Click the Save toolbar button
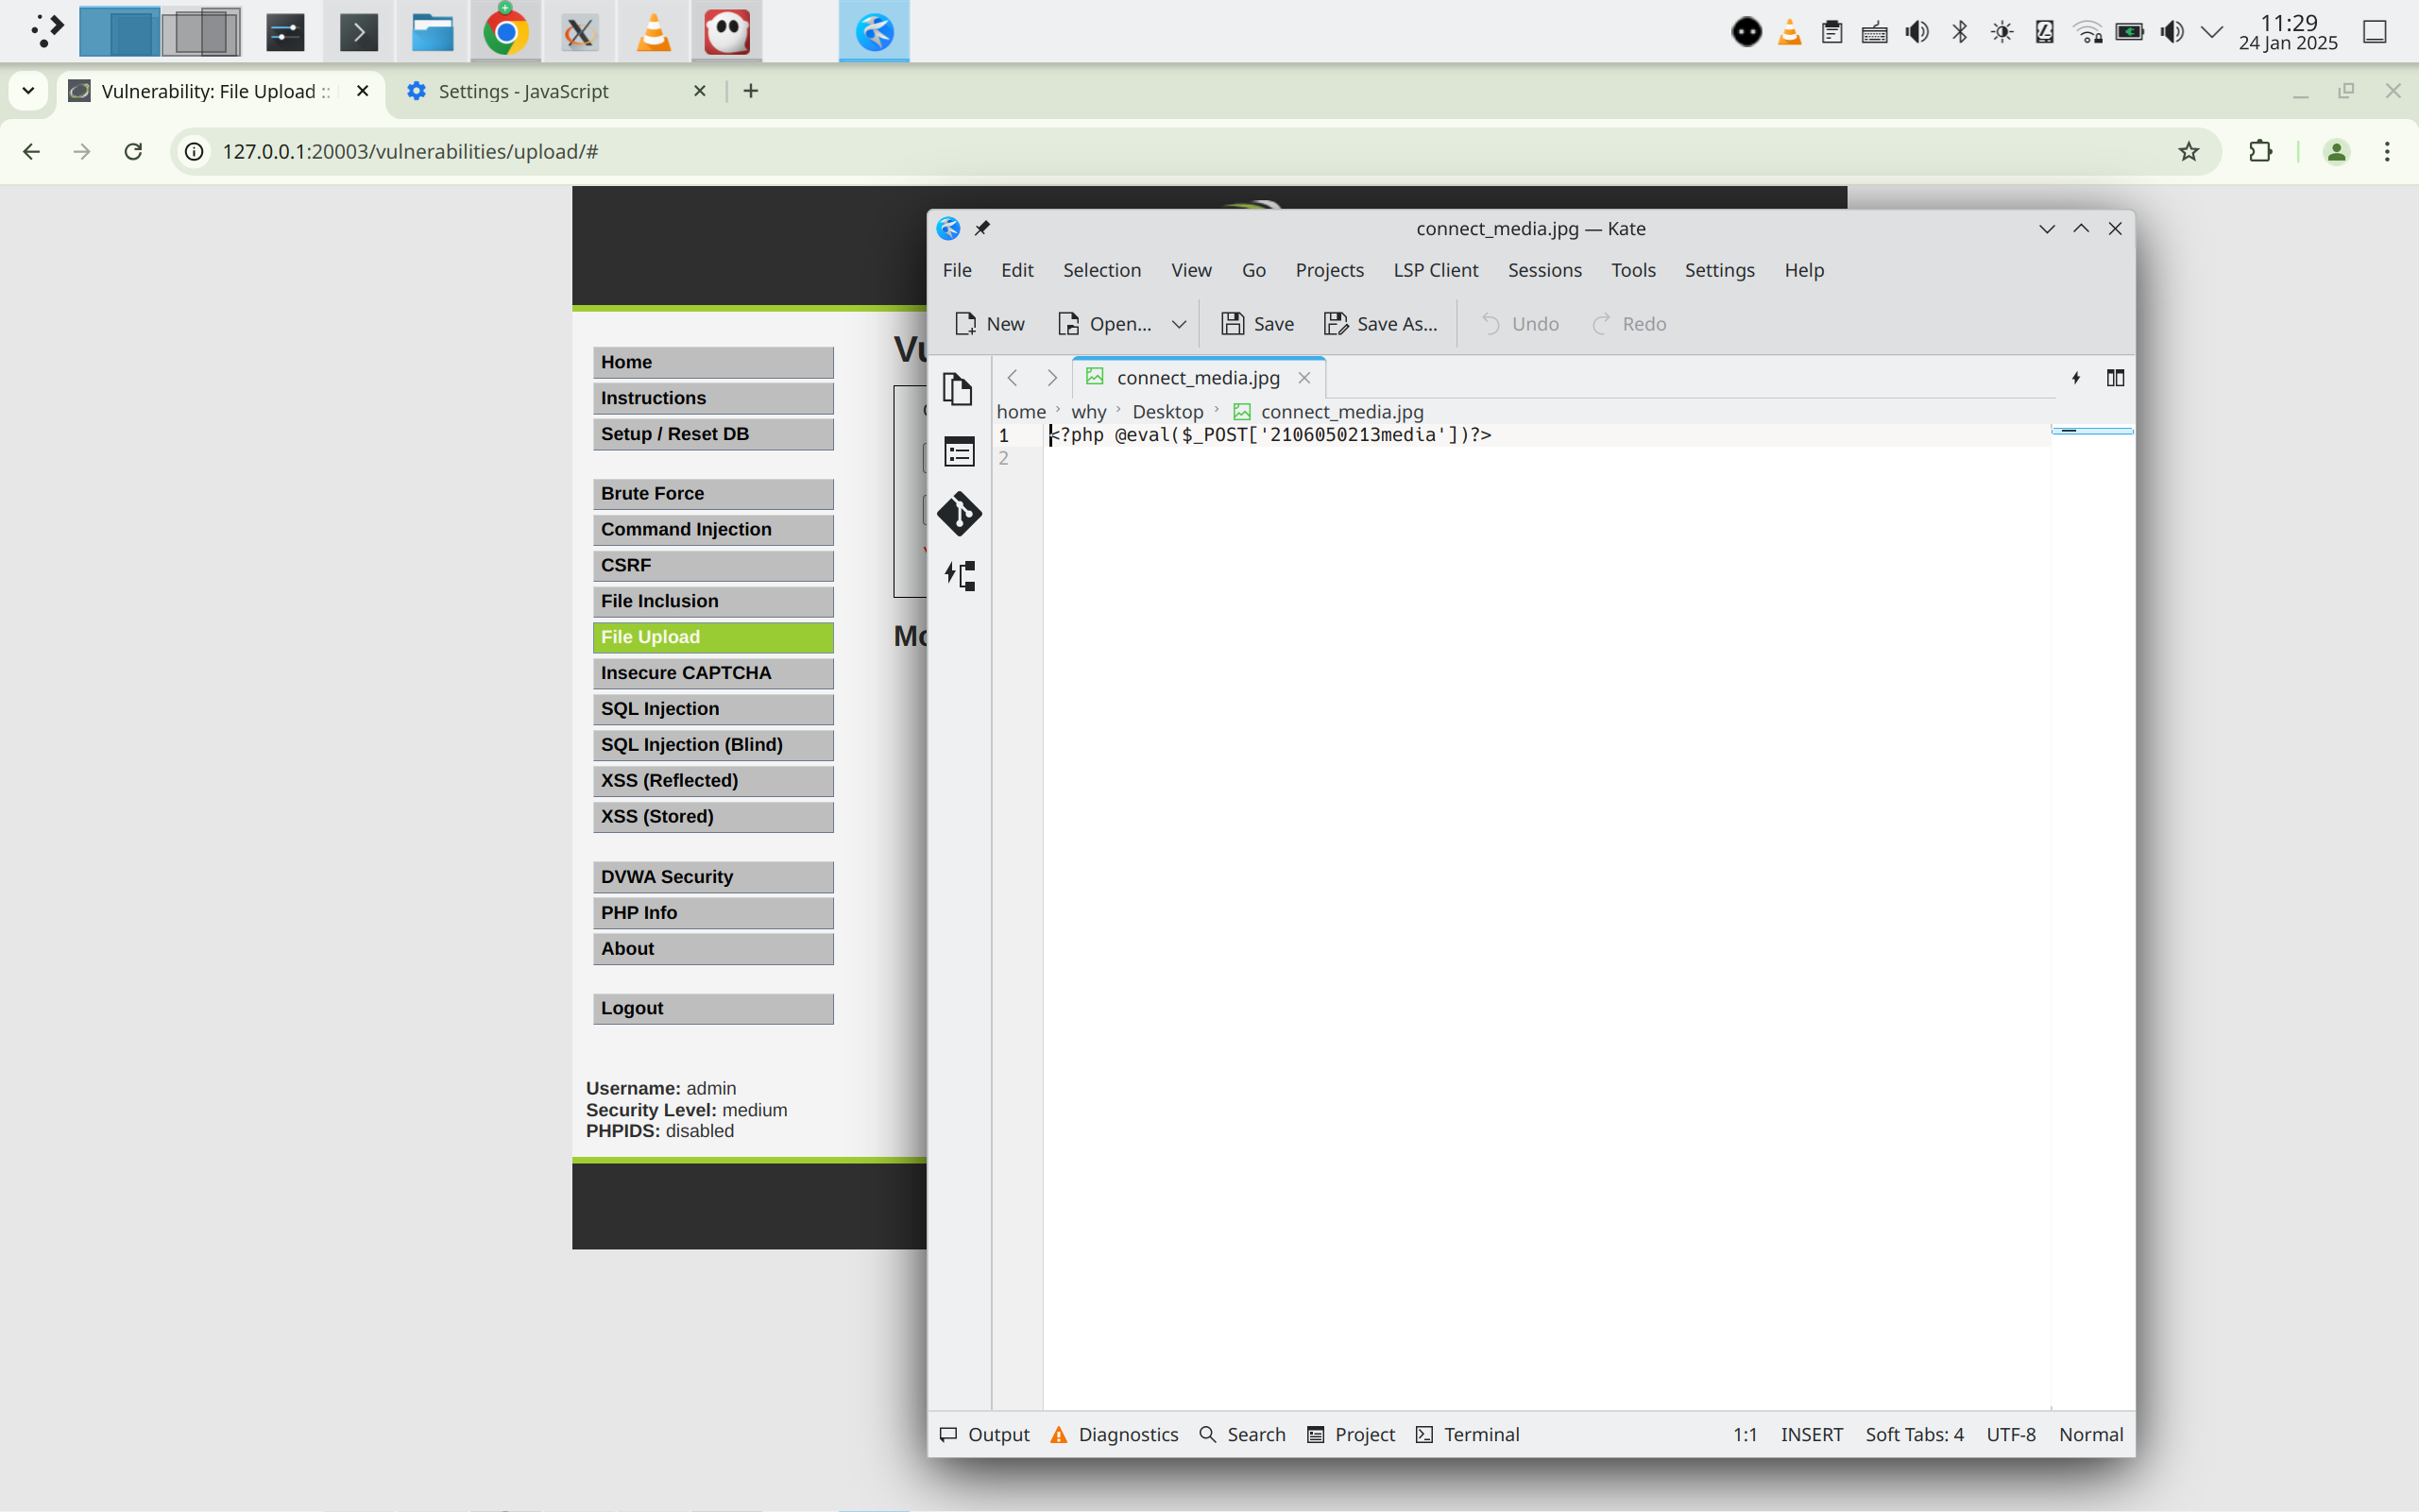2419x1512 pixels. pyautogui.click(x=1257, y=324)
